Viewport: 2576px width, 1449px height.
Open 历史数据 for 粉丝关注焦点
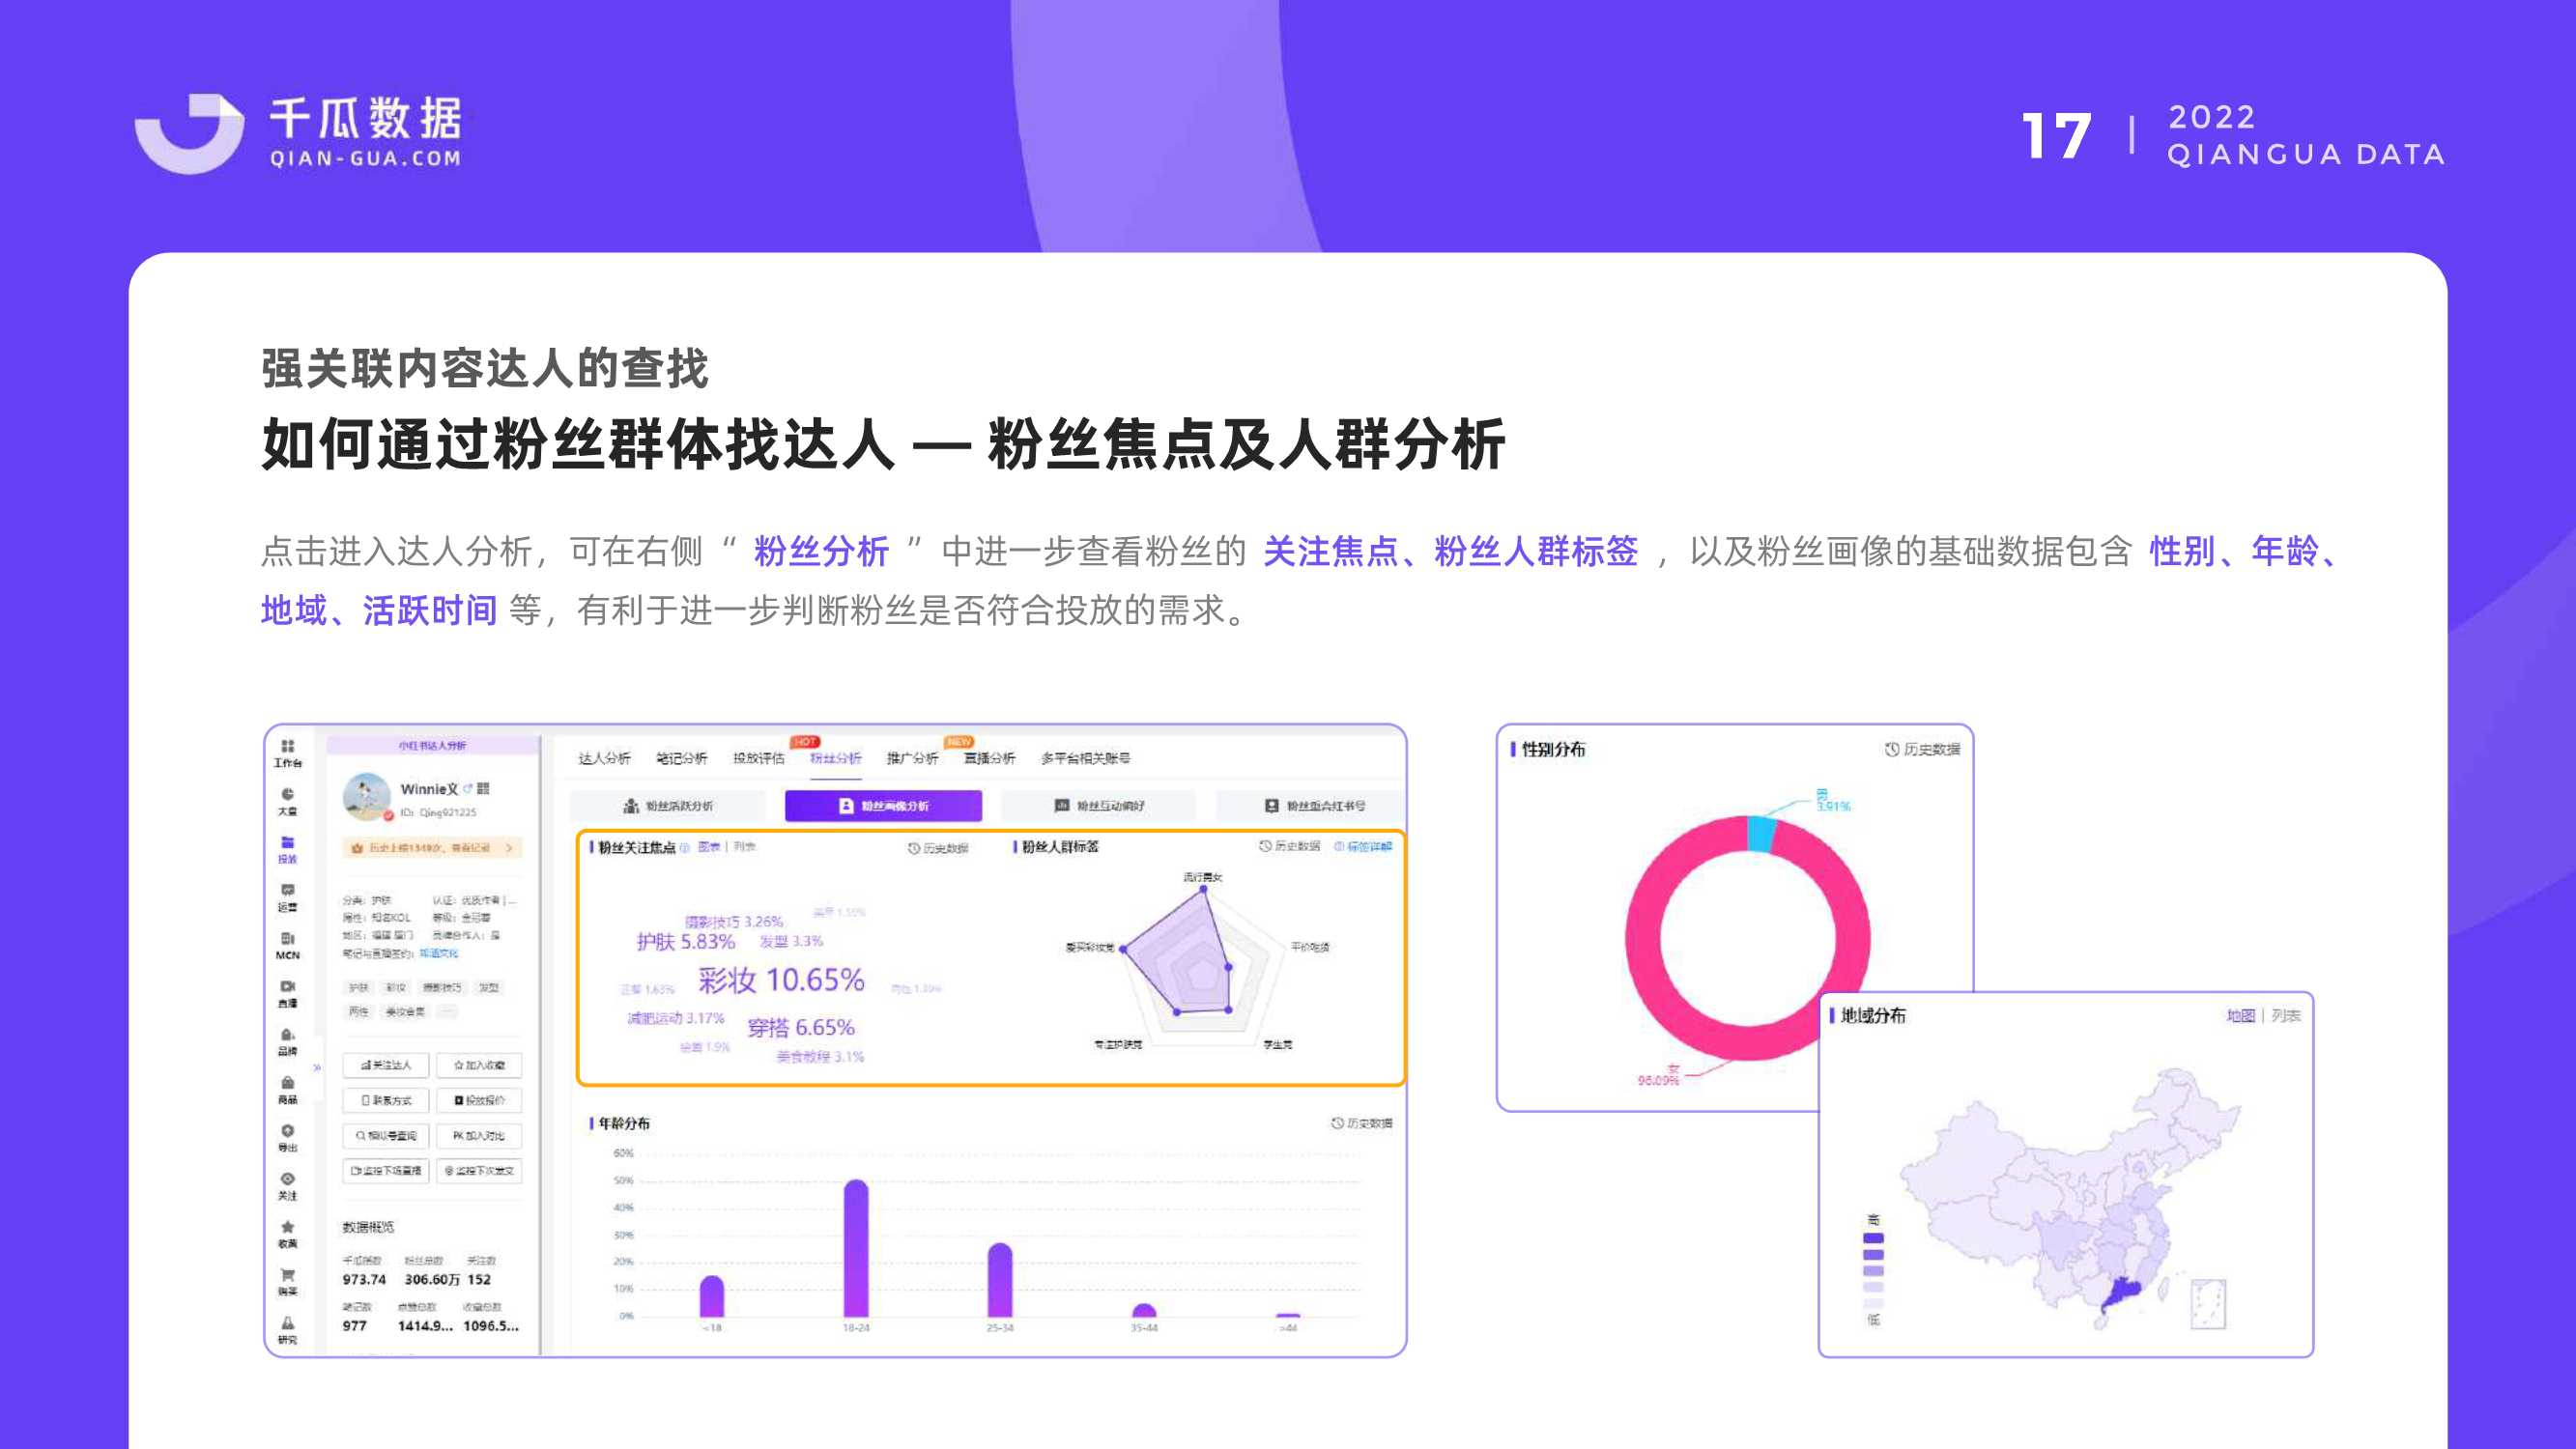pos(938,849)
